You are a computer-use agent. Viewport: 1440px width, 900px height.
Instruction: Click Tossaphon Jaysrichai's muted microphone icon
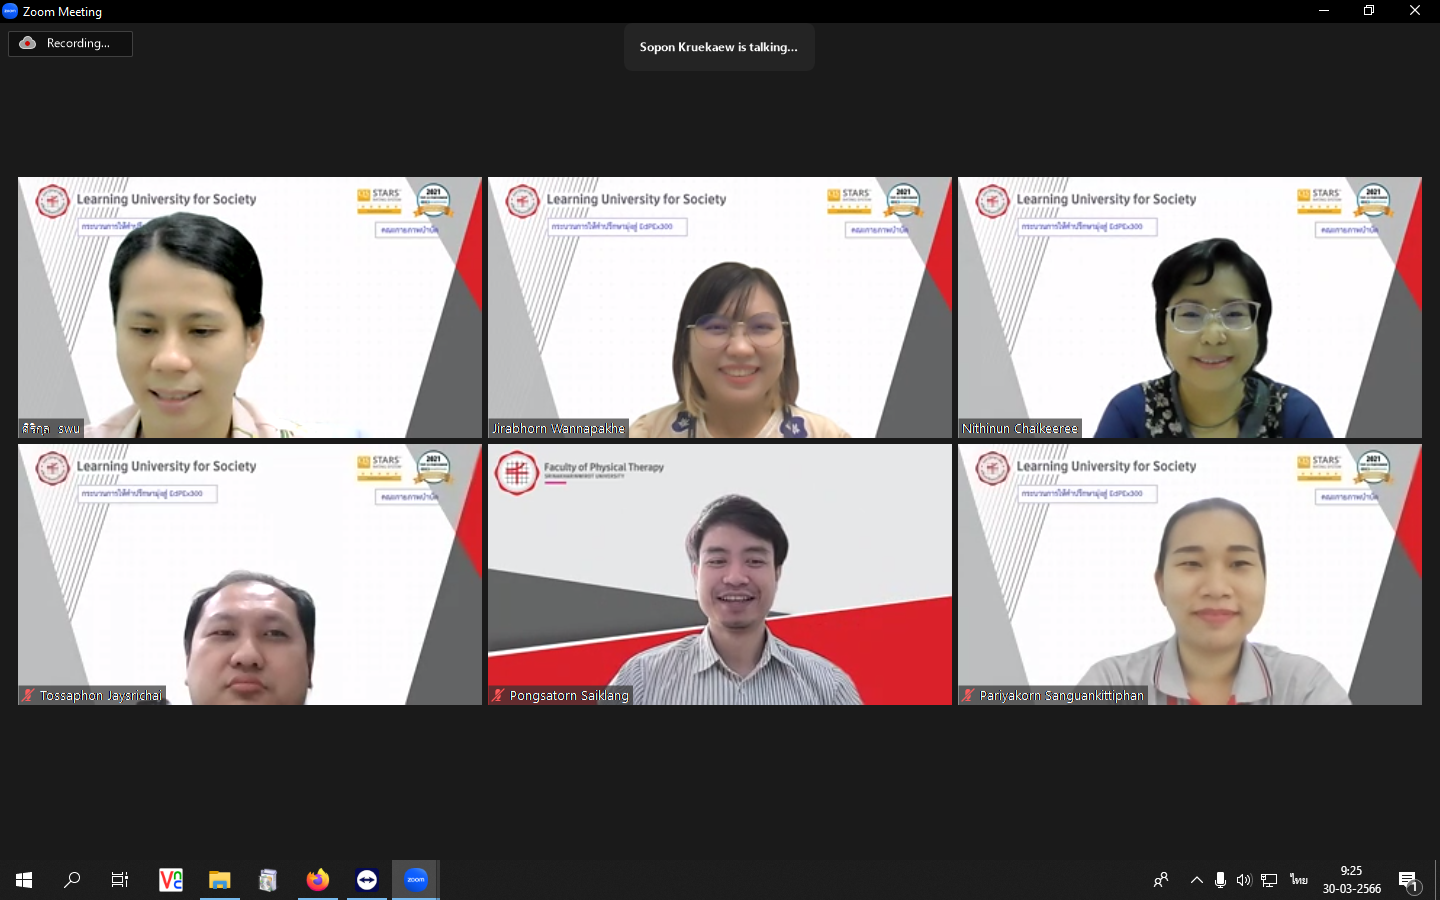[x=29, y=695]
